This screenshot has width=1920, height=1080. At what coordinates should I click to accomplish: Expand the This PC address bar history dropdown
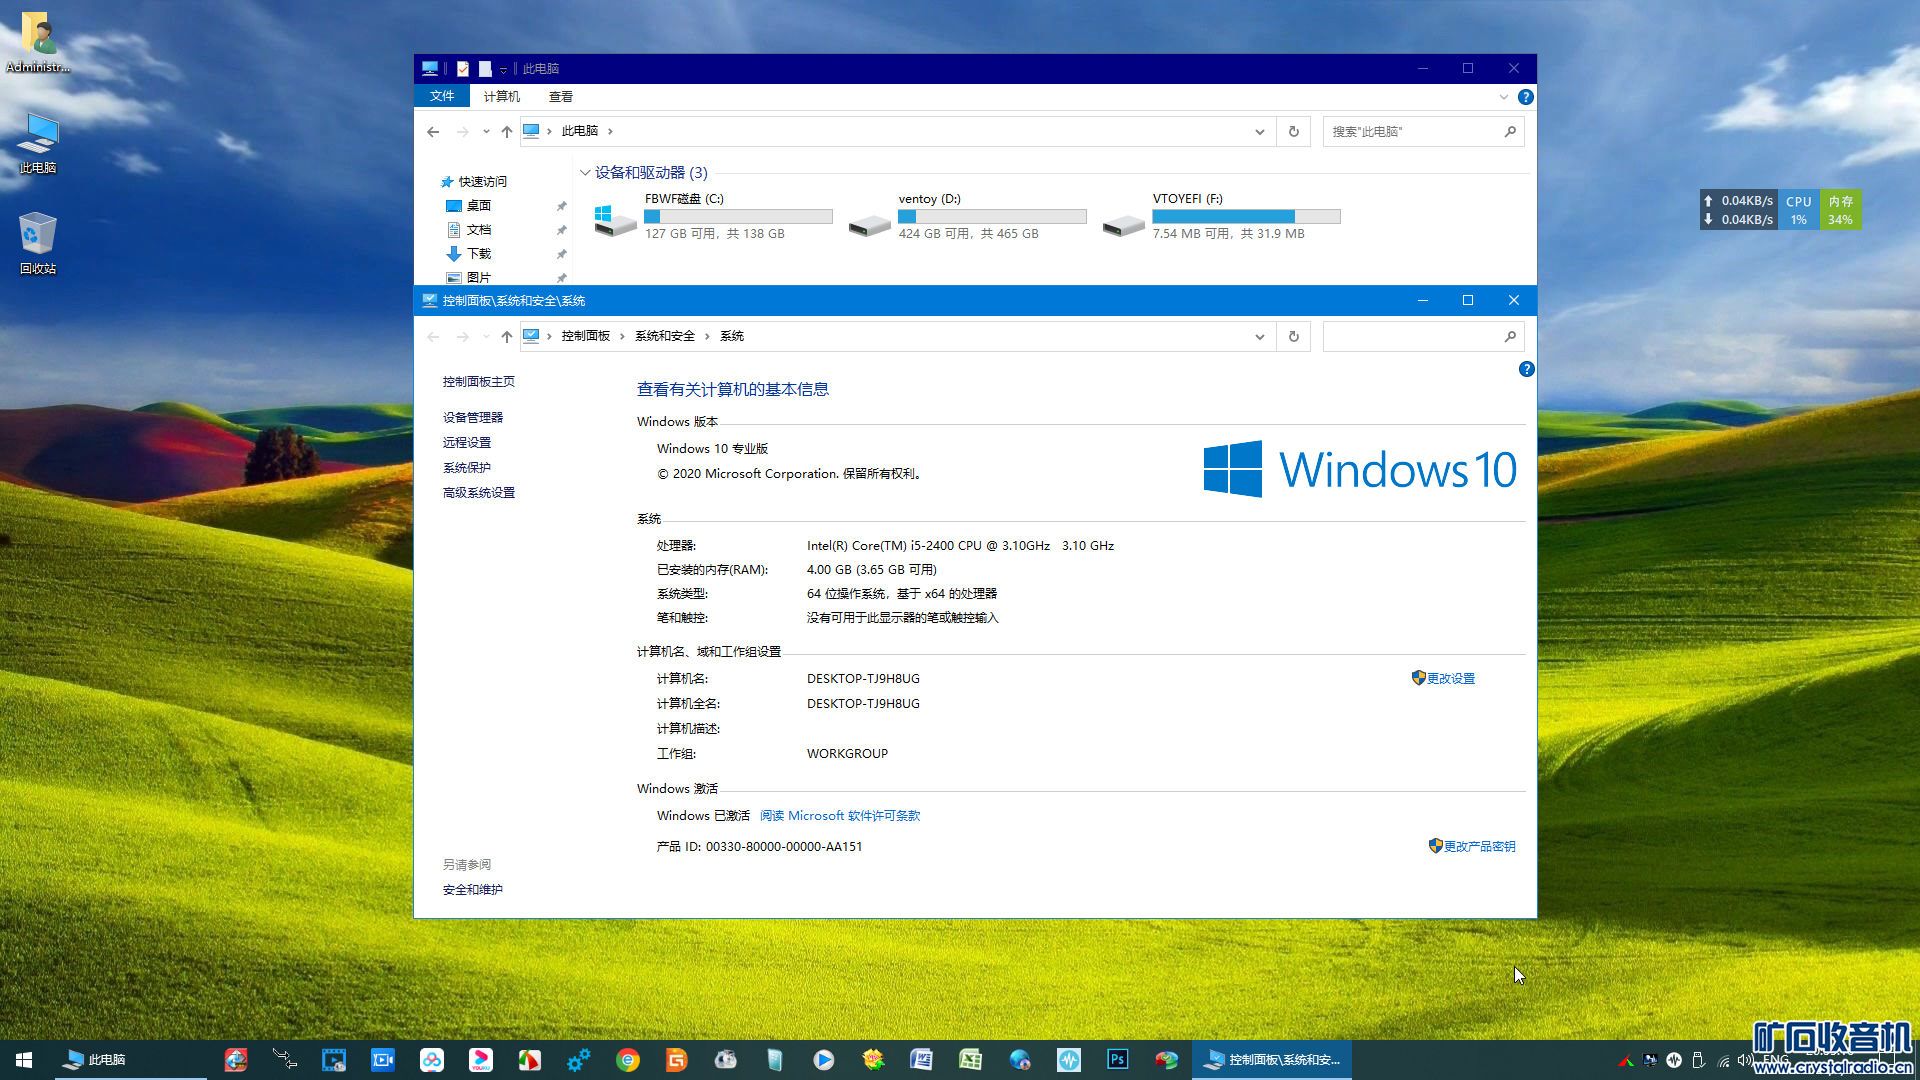click(1259, 131)
